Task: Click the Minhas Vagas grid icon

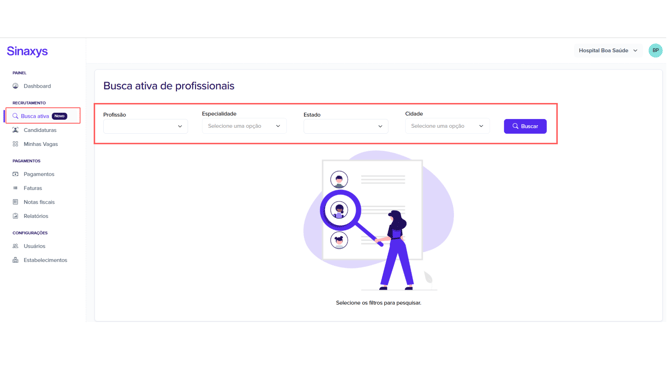Action: [15, 144]
